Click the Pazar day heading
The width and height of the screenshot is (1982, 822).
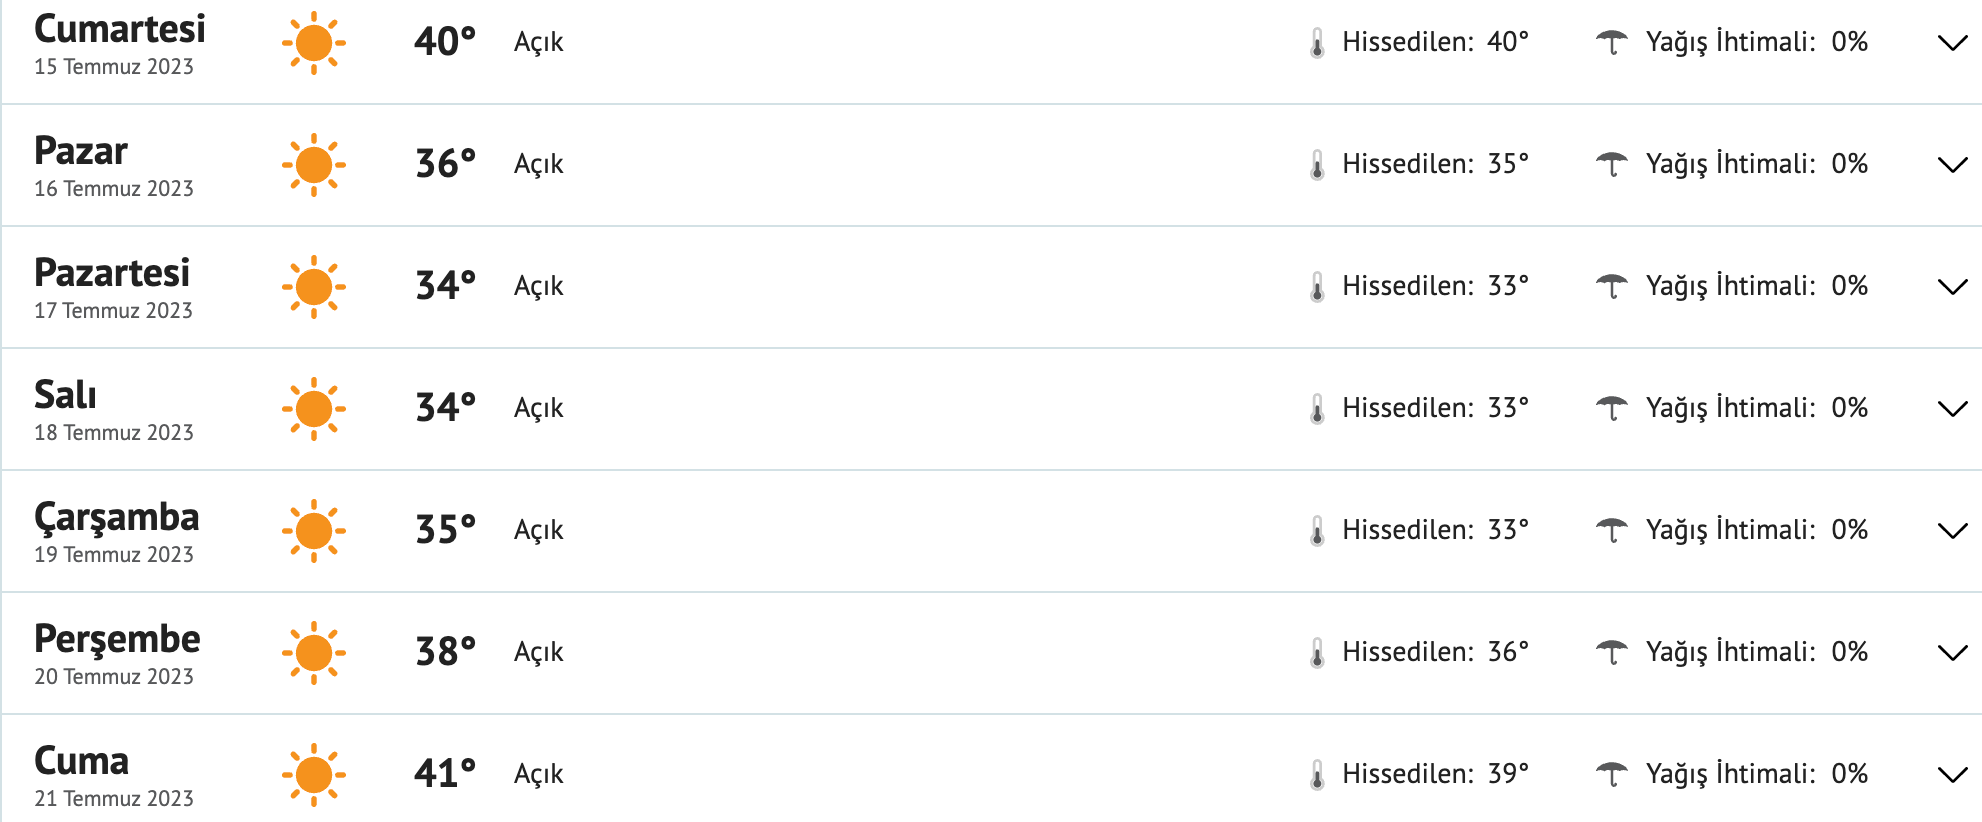click(81, 151)
